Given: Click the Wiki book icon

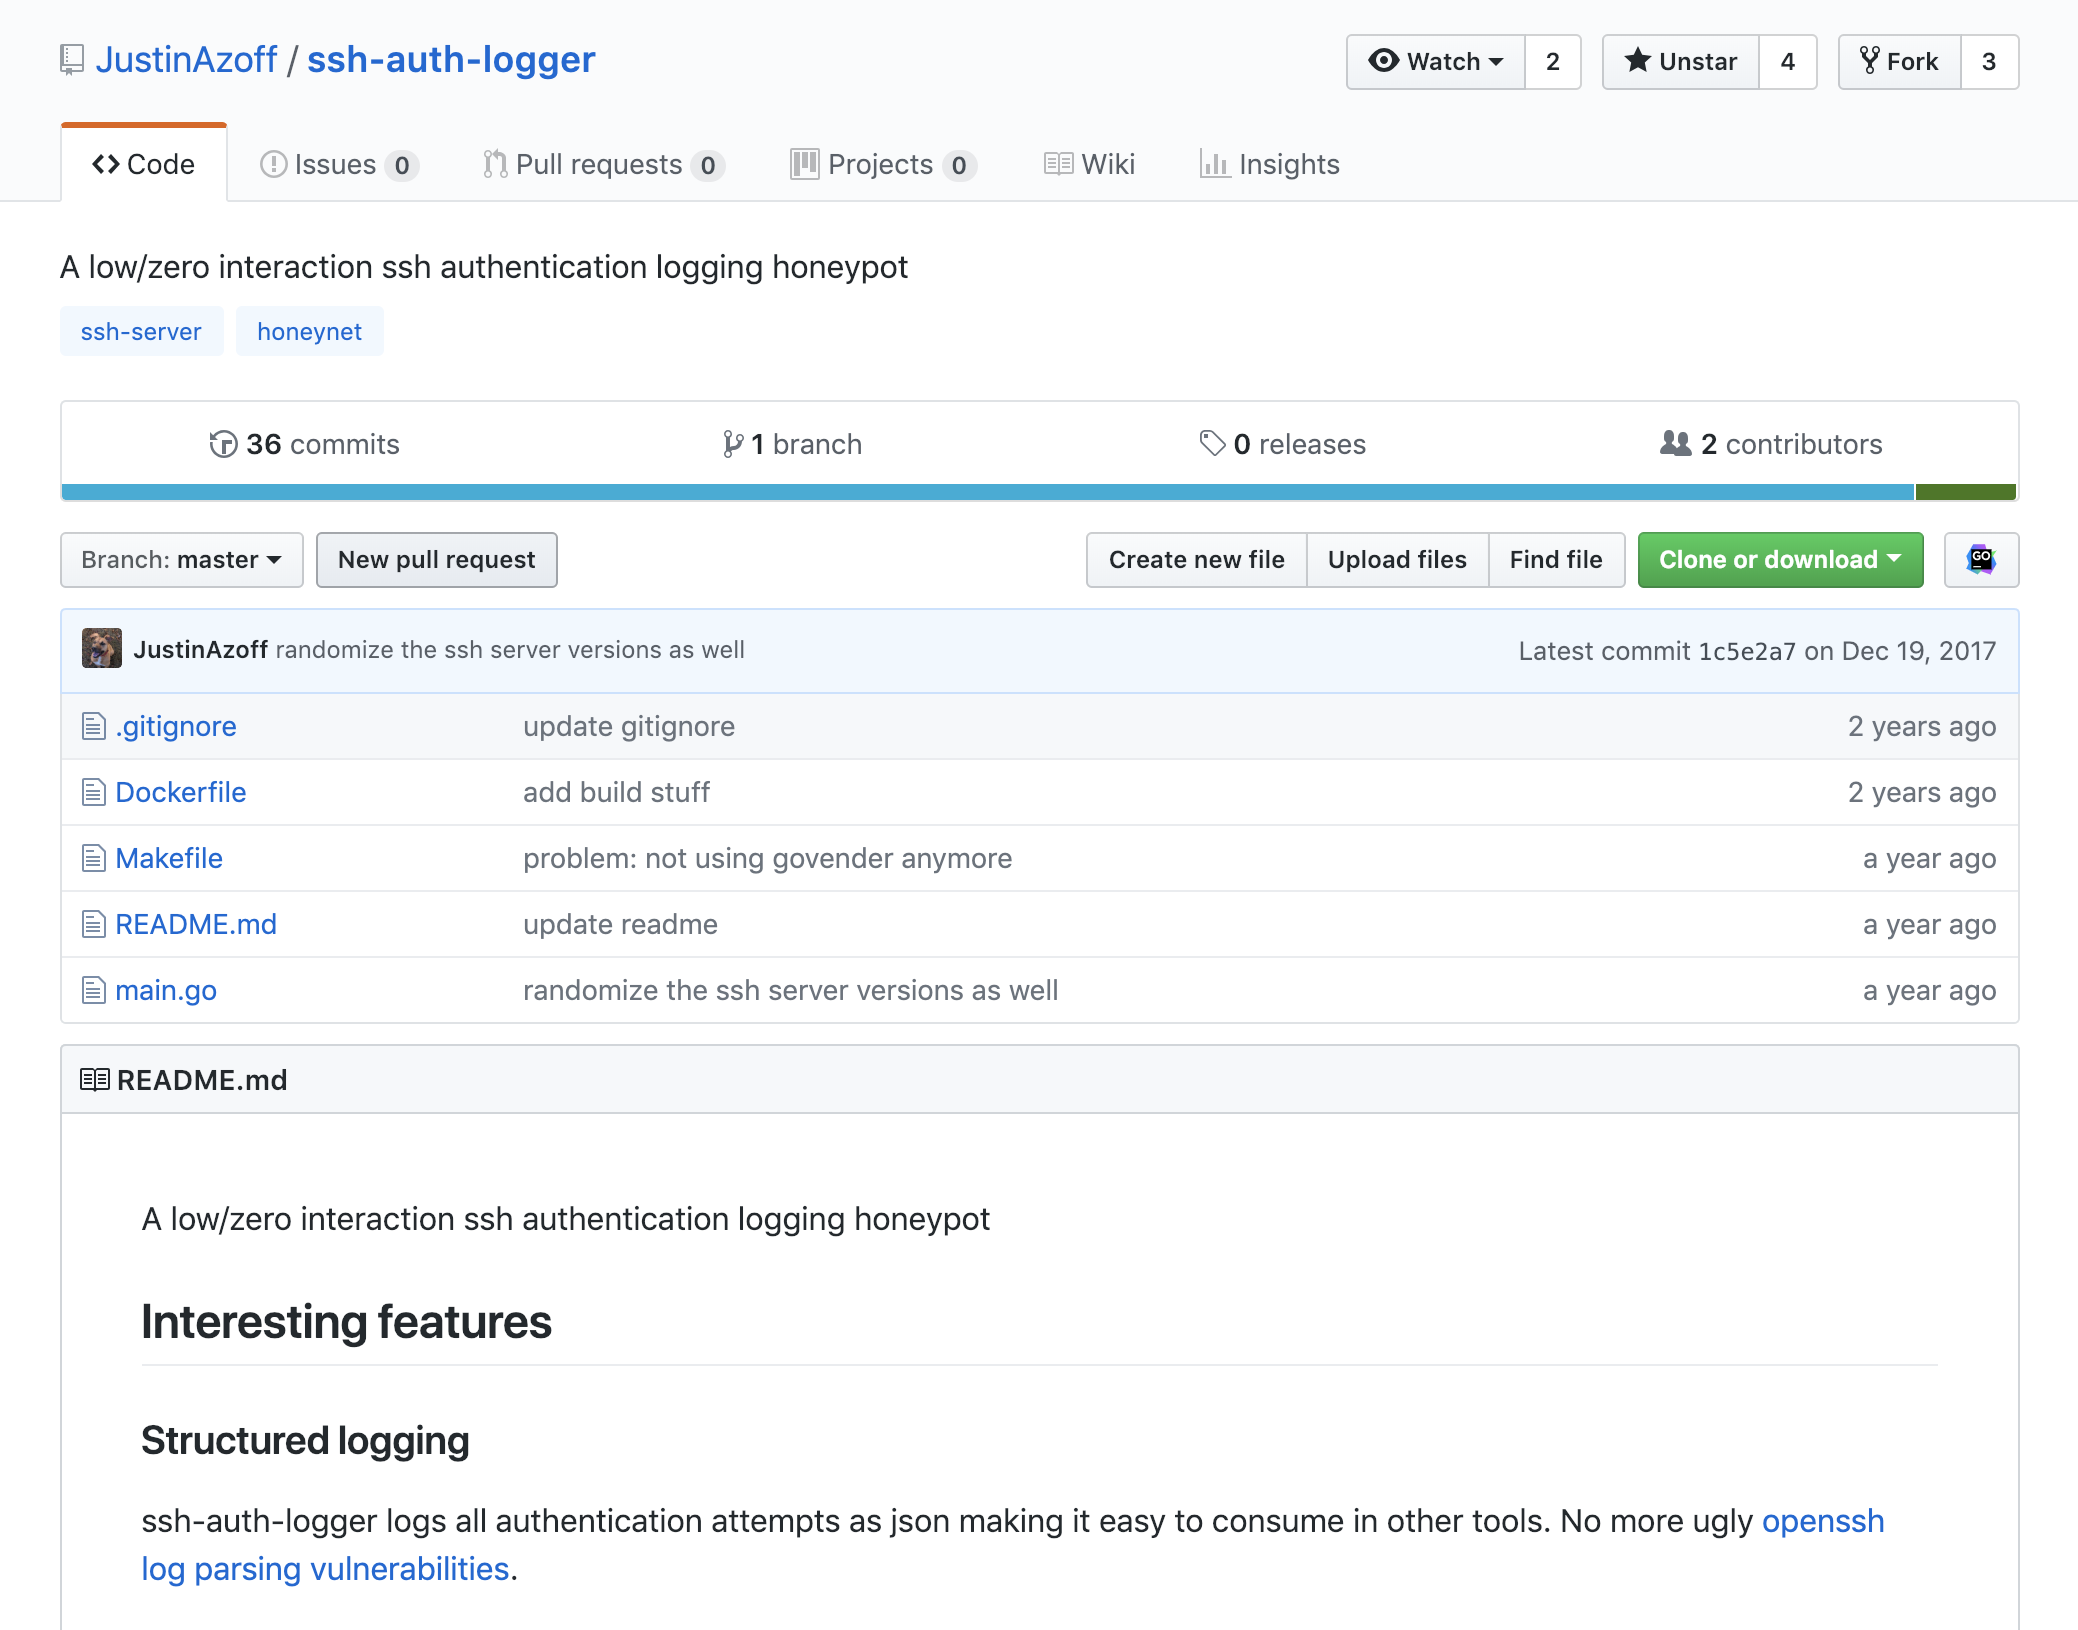Looking at the screenshot, I should coord(1058,164).
